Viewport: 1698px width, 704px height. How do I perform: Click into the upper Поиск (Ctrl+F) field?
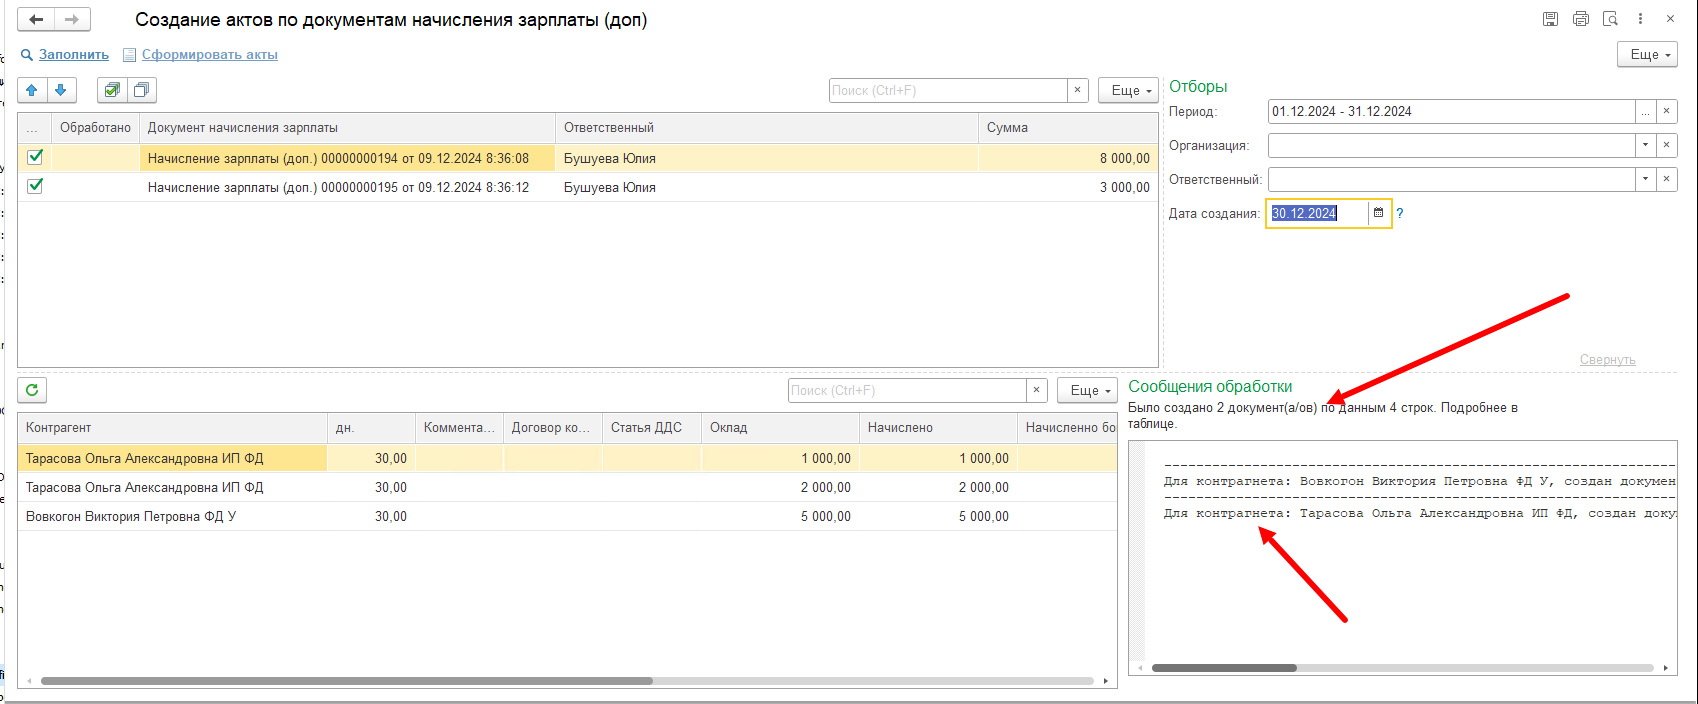click(x=948, y=90)
